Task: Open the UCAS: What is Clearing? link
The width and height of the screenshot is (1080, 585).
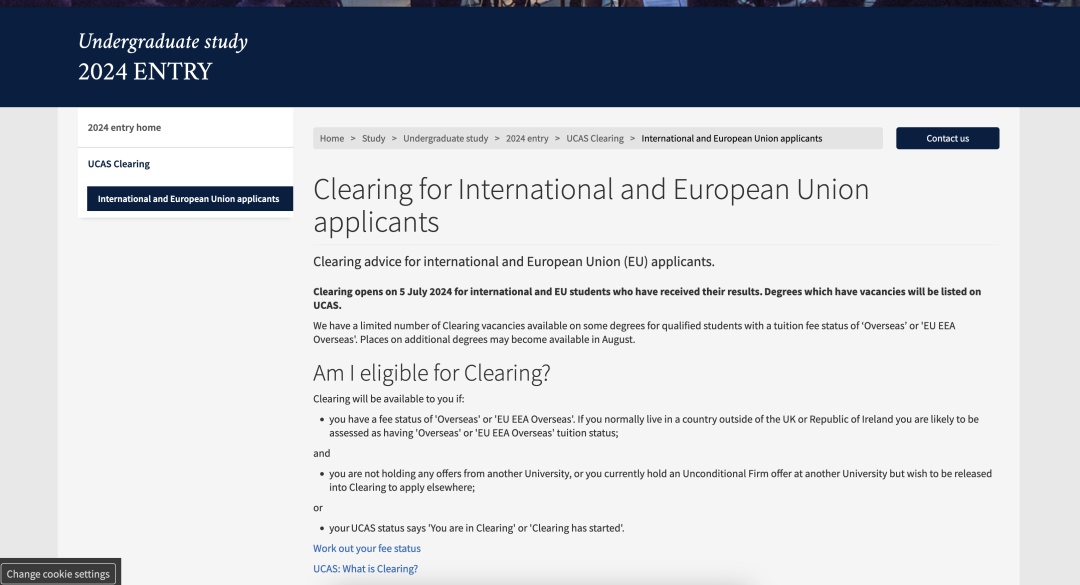Action: coord(365,569)
